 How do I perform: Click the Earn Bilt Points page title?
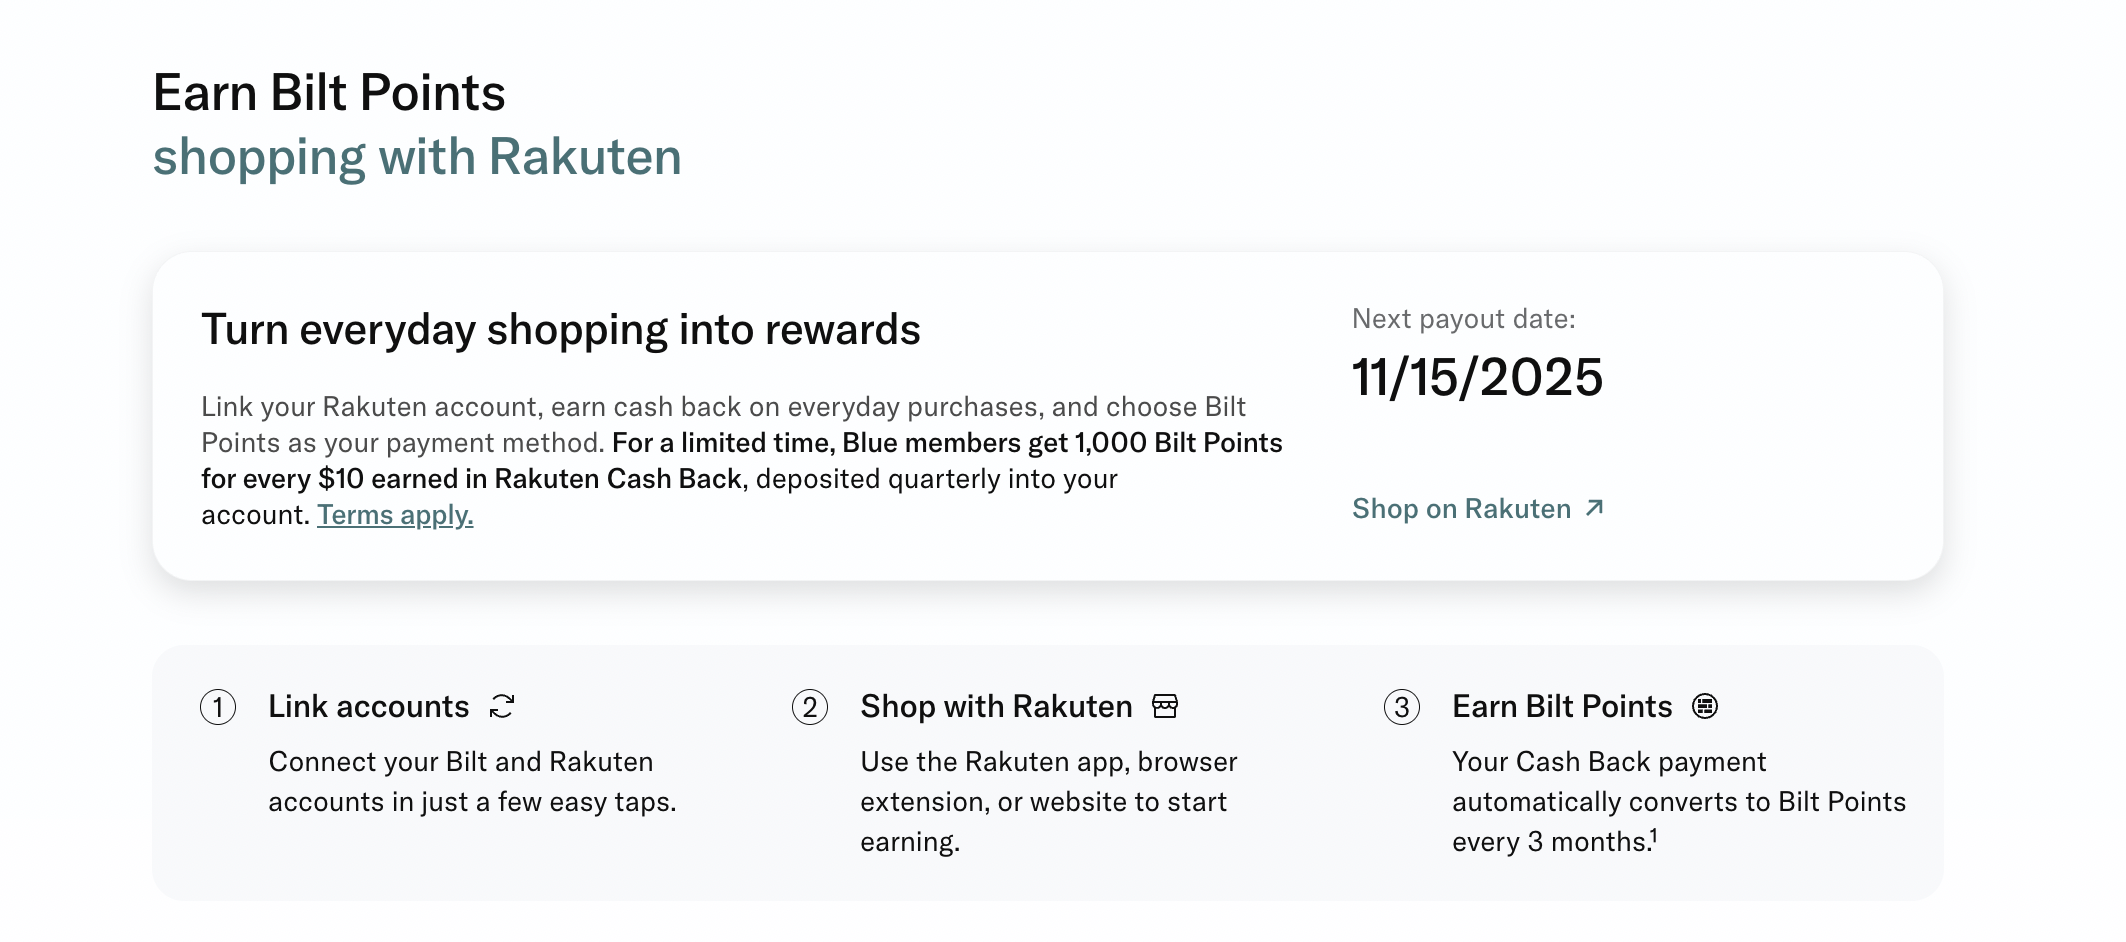coord(329,92)
